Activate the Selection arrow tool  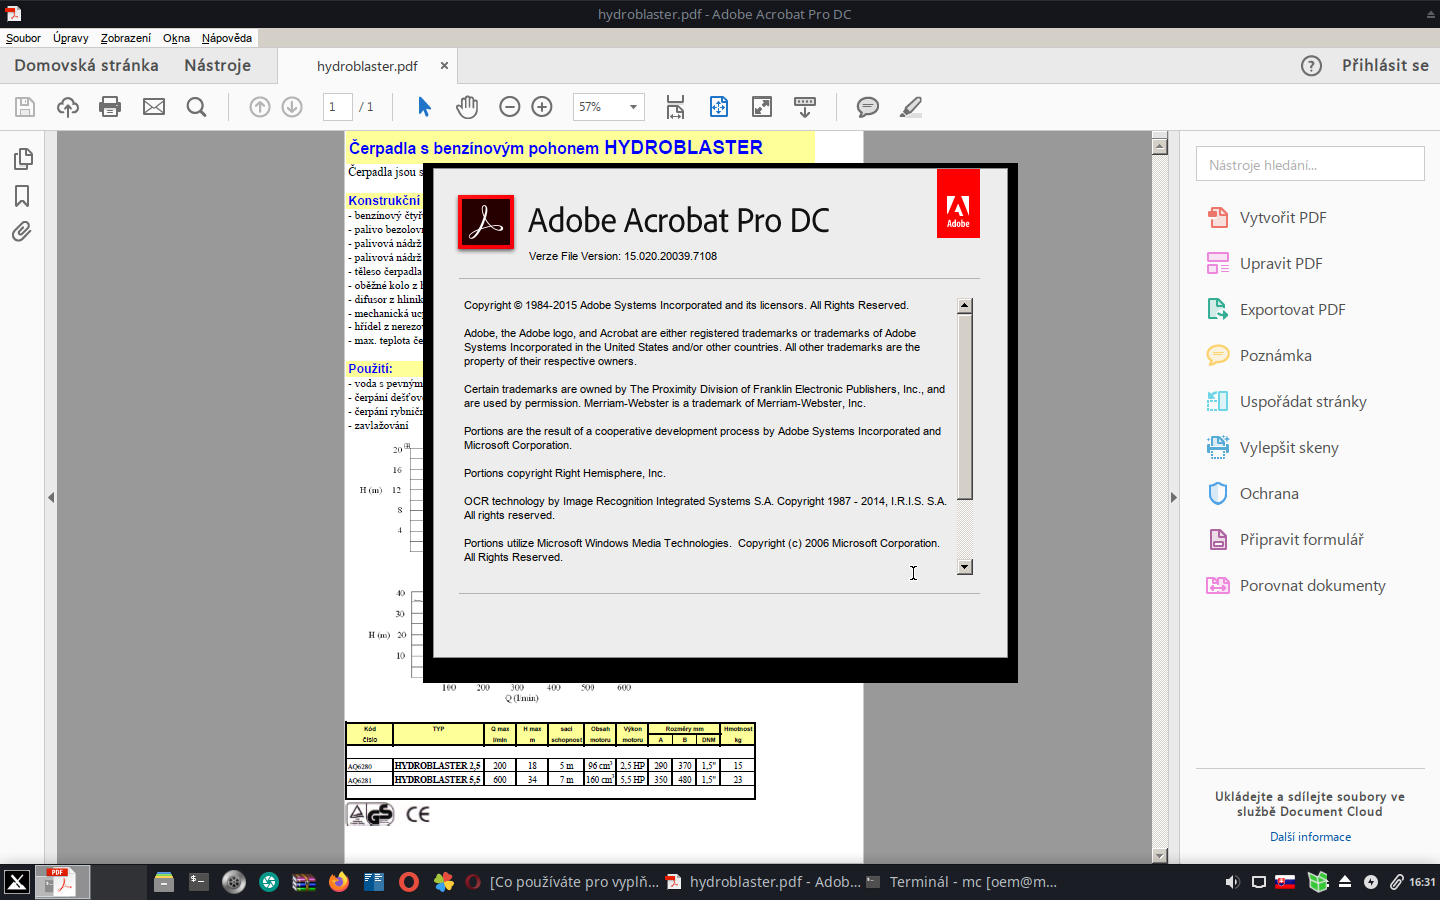[x=424, y=107]
